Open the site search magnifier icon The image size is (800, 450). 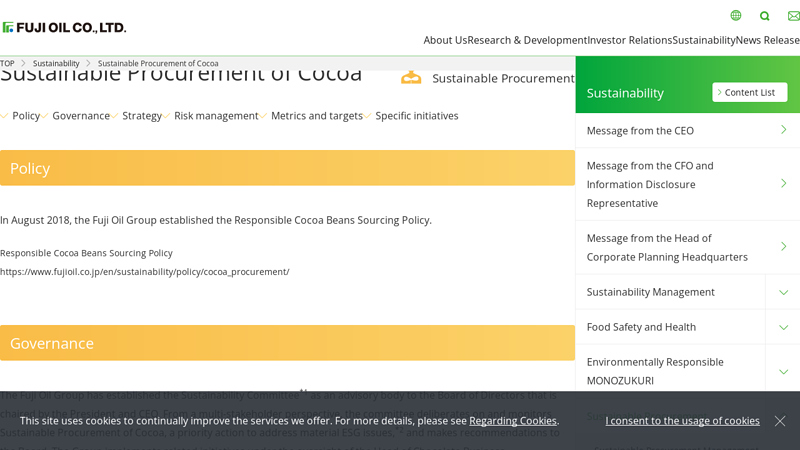(x=764, y=16)
